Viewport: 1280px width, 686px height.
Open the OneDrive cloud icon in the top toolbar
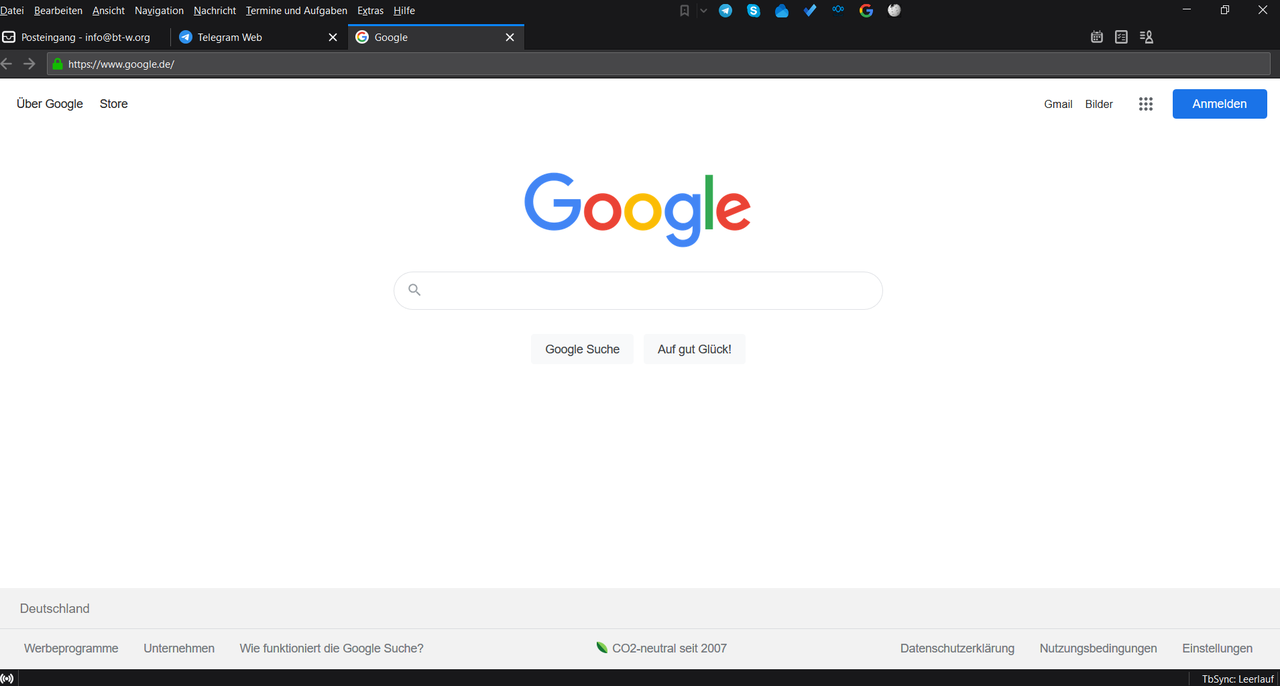(x=782, y=11)
